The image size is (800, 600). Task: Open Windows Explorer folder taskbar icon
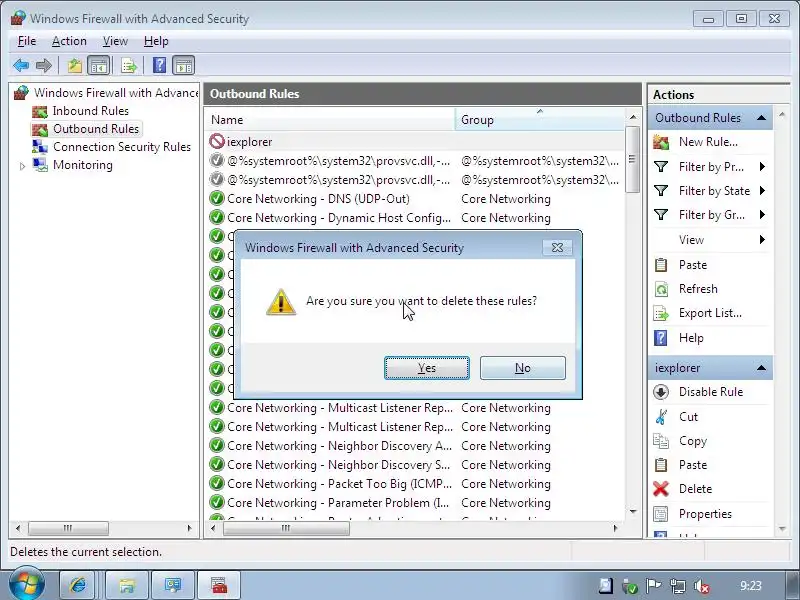[x=126, y=585]
